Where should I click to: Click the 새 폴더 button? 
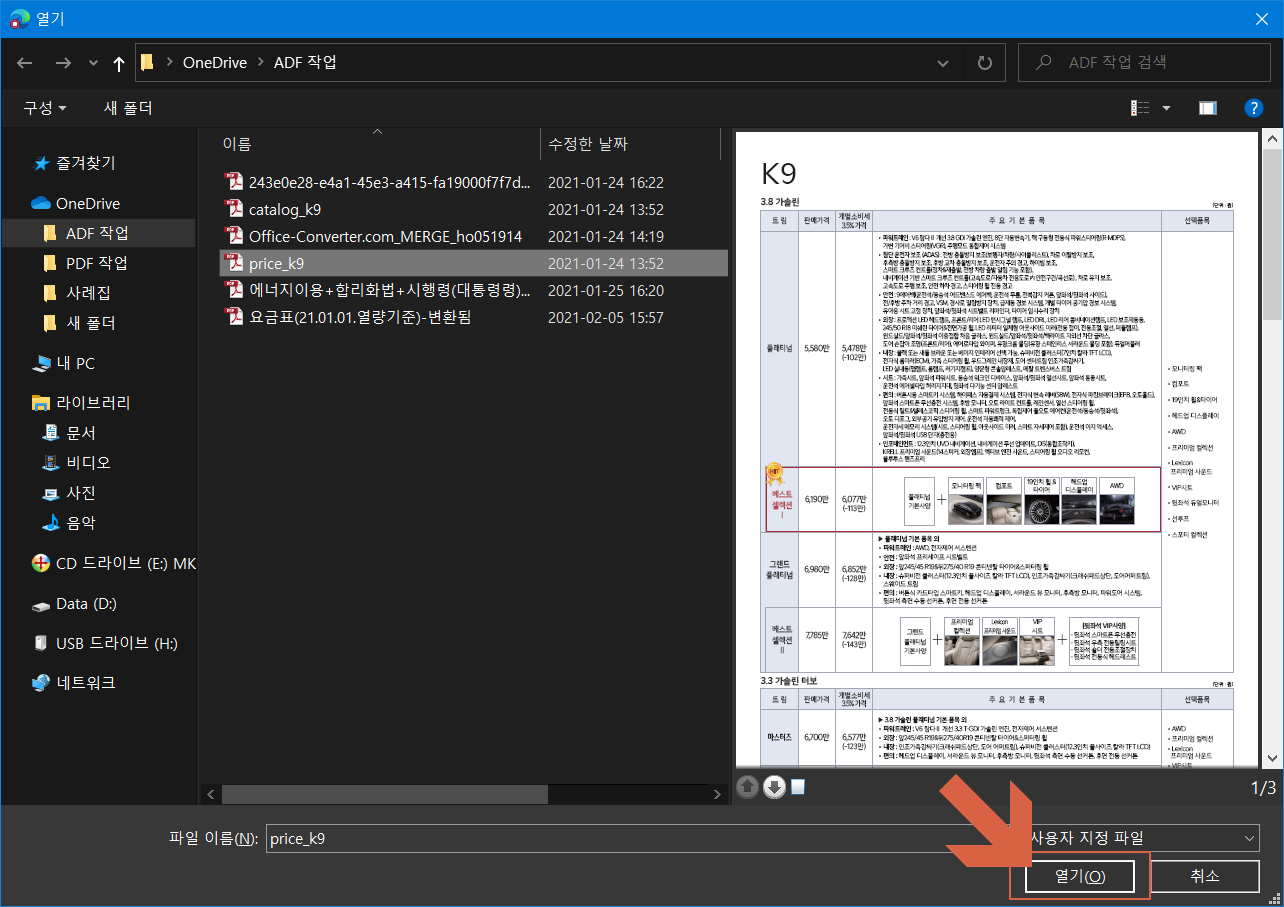(128, 107)
